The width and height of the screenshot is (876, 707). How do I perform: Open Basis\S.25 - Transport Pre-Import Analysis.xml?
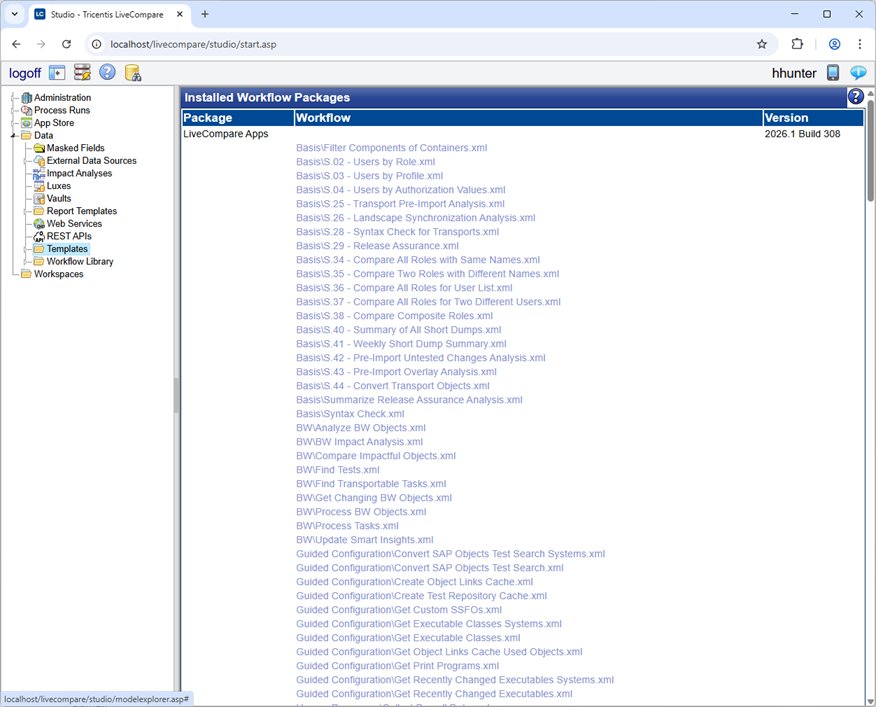click(400, 204)
